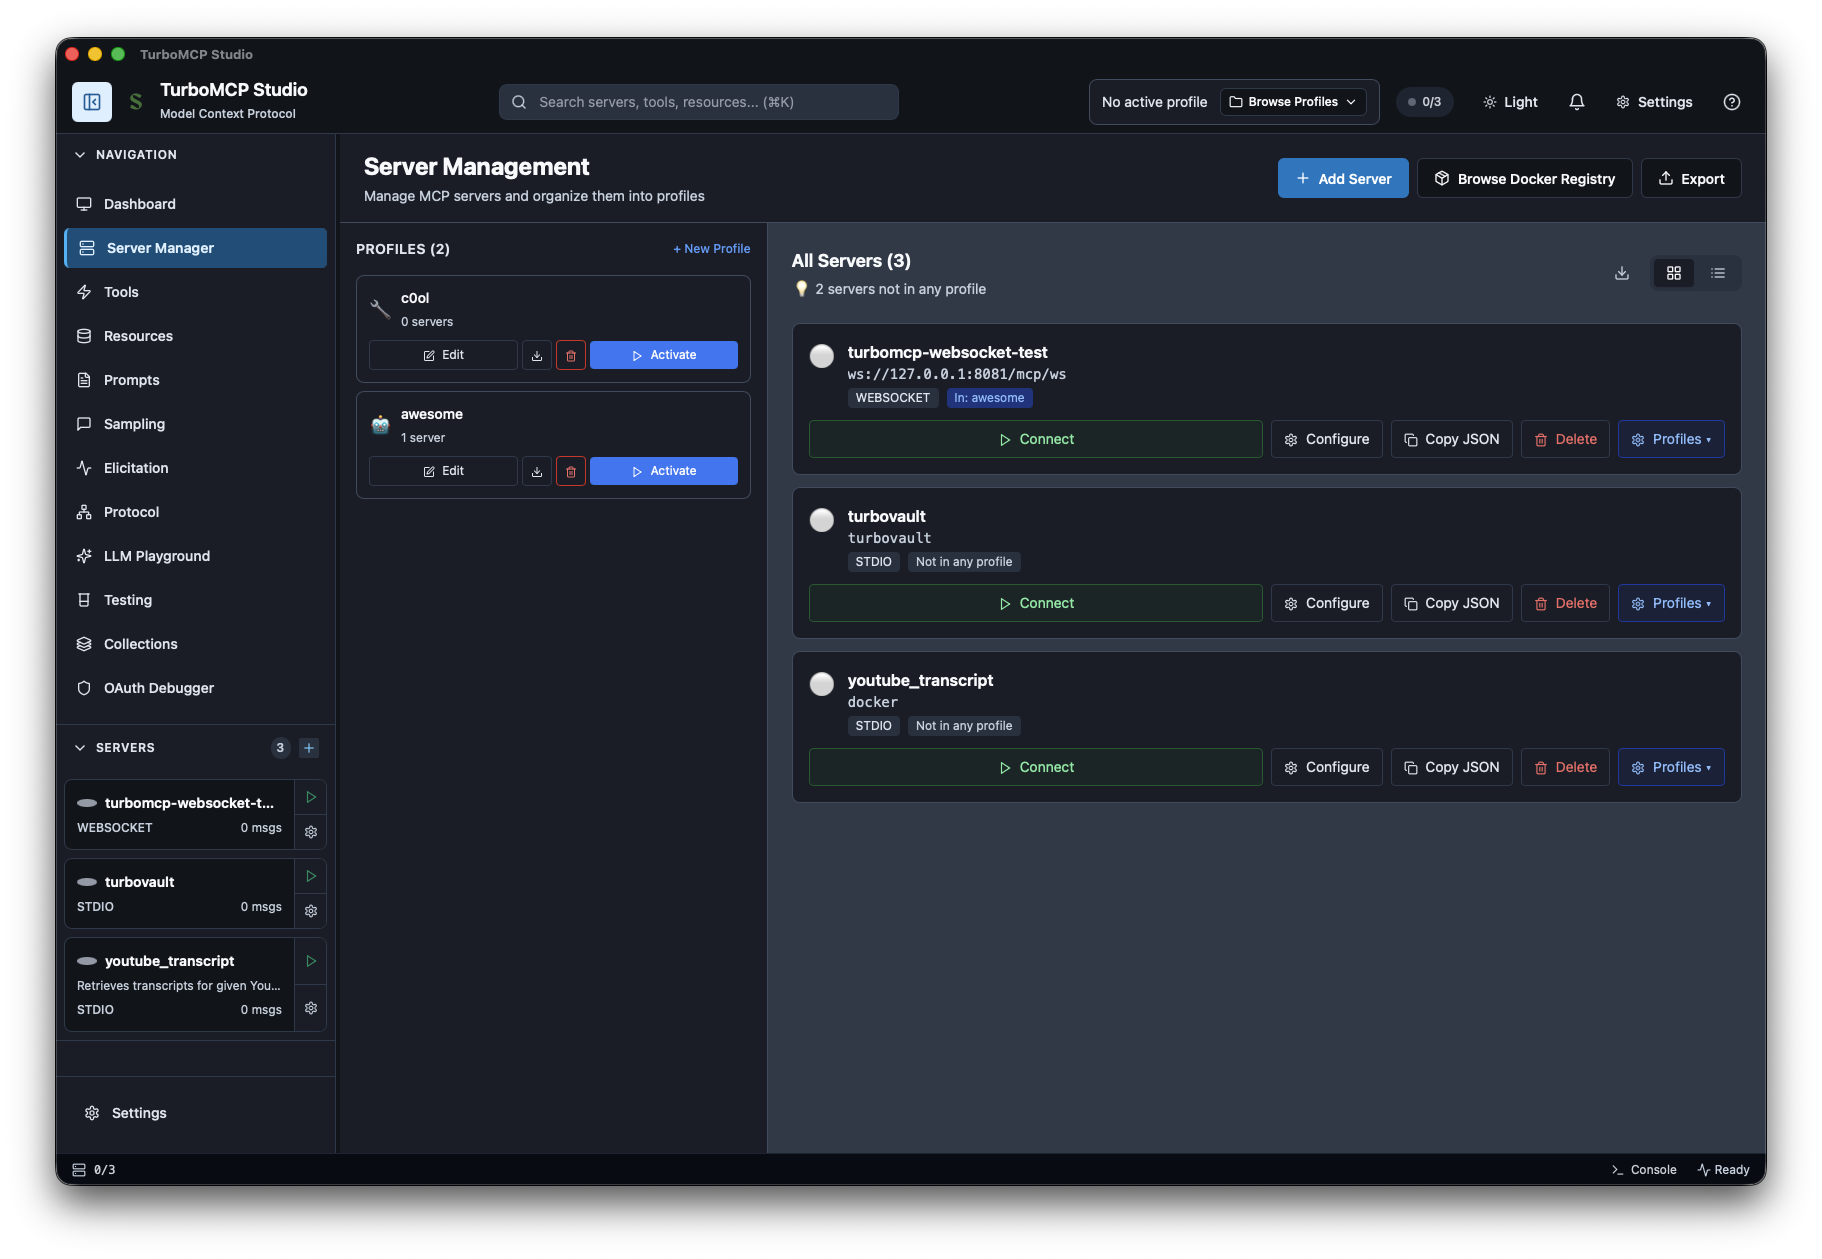Image resolution: width=1822 pixels, height=1259 pixels.
Task: Download all servers icon in All Servers header
Action: (1622, 273)
